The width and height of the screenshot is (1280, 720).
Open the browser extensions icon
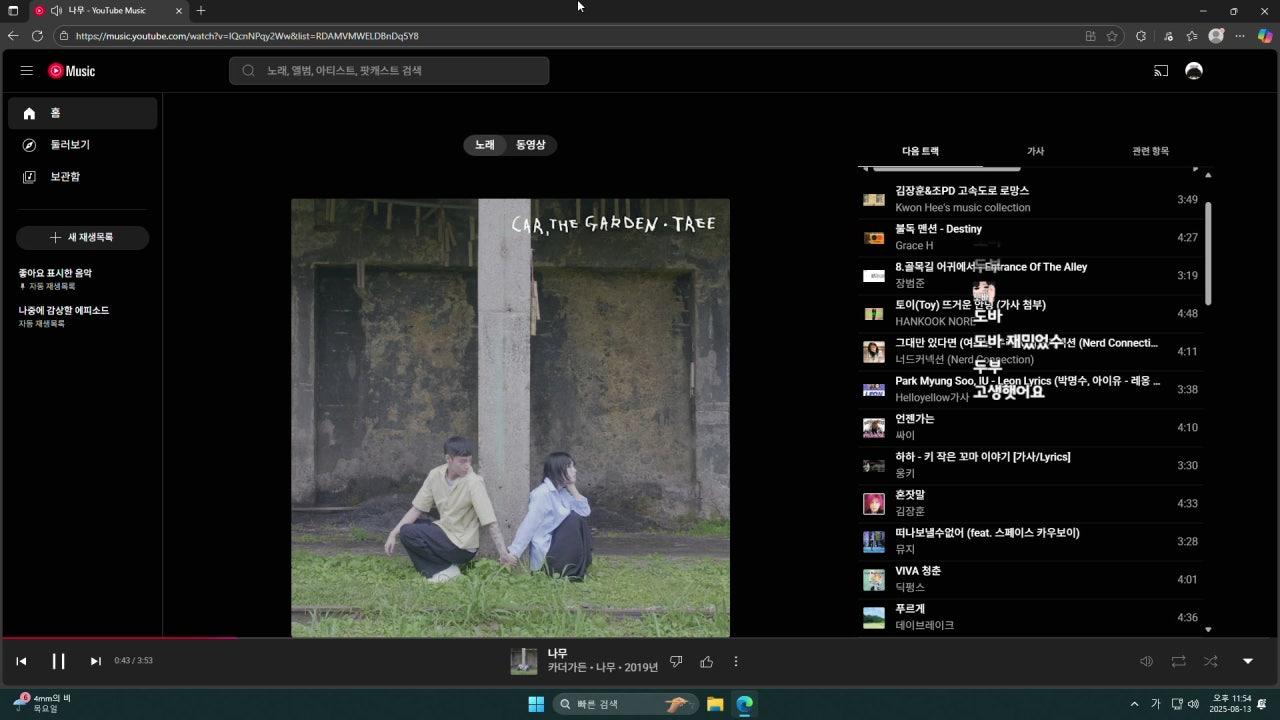coord(1141,36)
